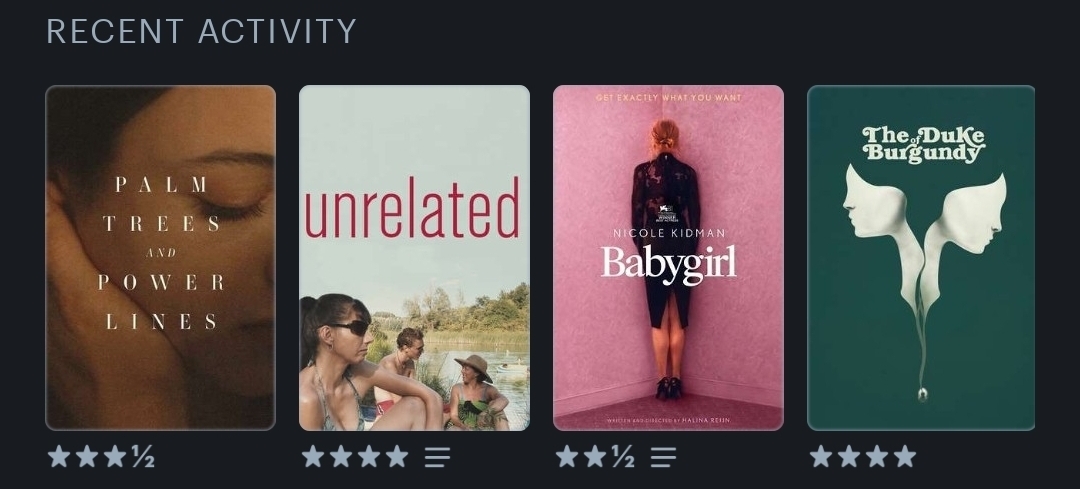The image size is (1080, 489).
Task: Click the half-star under Palm Trees and Power Lines
Action: pyautogui.click(x=143, y=456)
